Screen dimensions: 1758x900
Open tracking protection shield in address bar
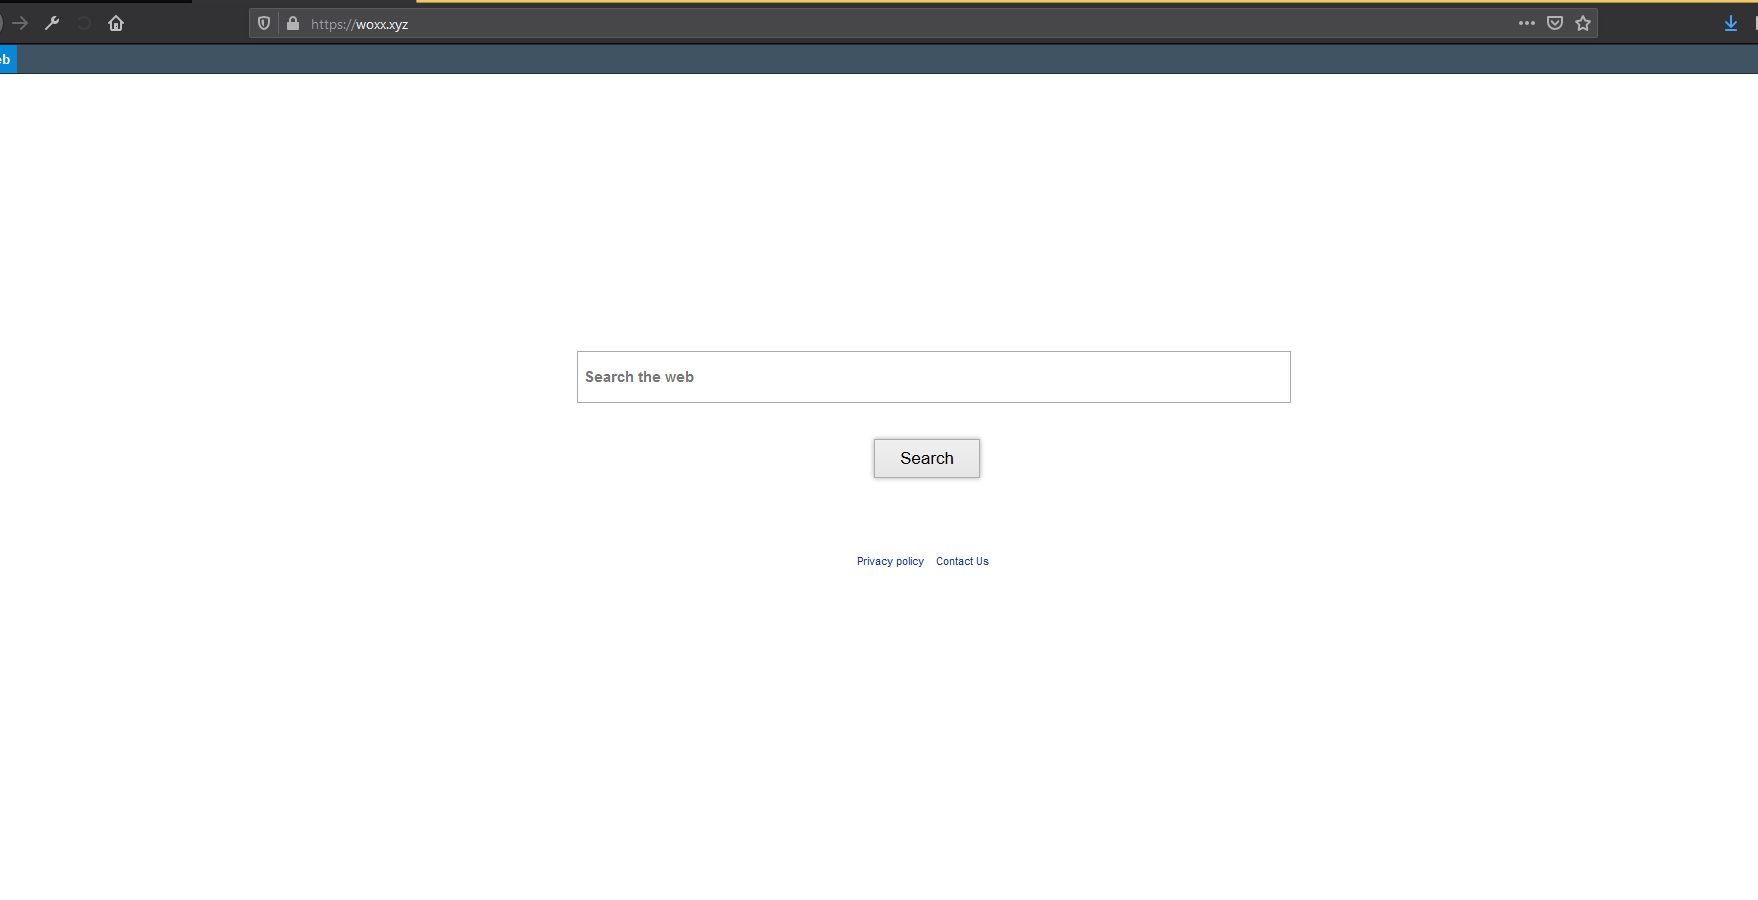pos(264,23)
